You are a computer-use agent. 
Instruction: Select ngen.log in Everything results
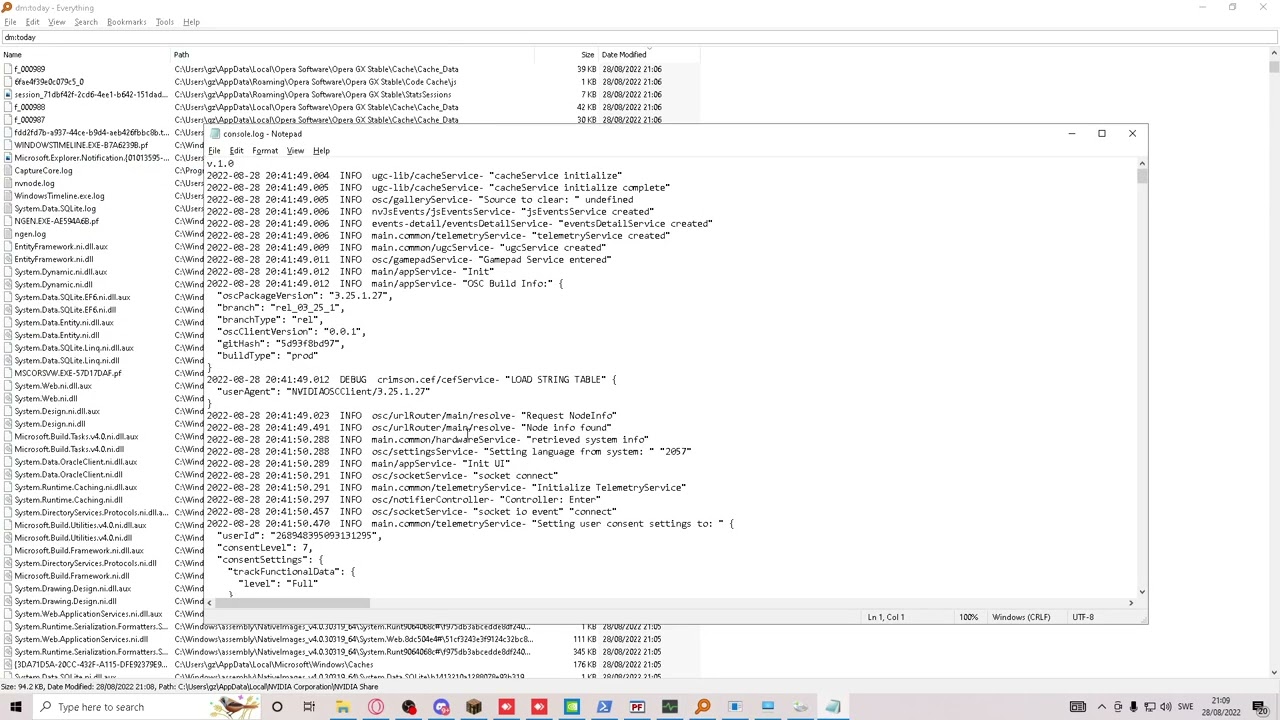pyautogui.click(x=30, y=234)
